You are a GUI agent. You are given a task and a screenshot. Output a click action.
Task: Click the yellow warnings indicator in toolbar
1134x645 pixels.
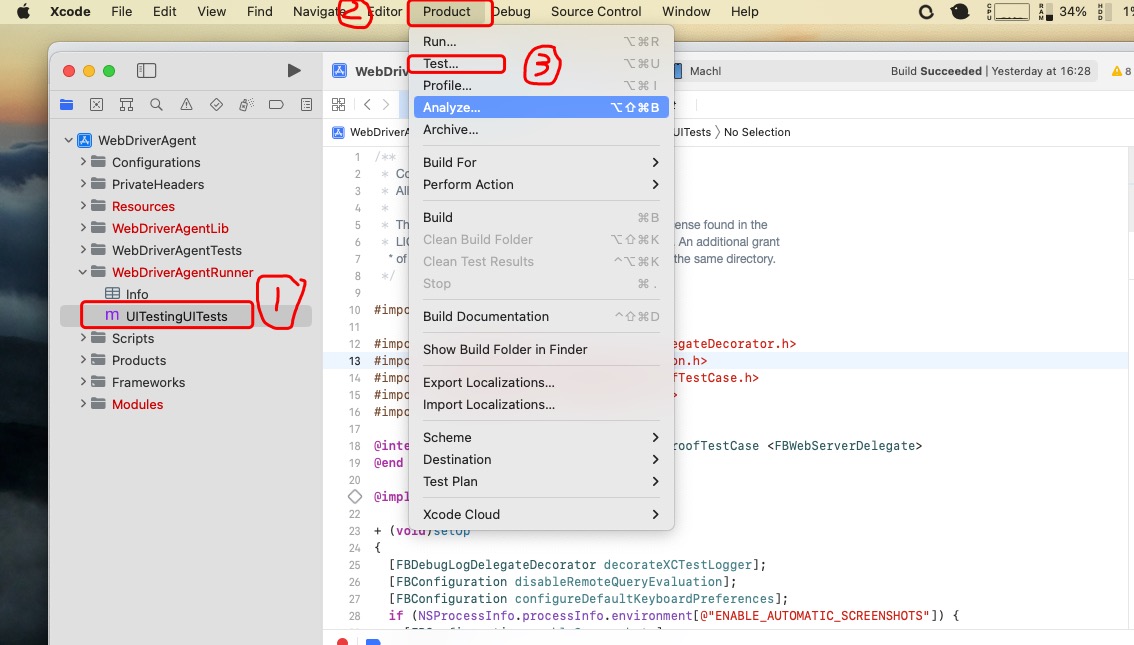tap(1121, 71)
